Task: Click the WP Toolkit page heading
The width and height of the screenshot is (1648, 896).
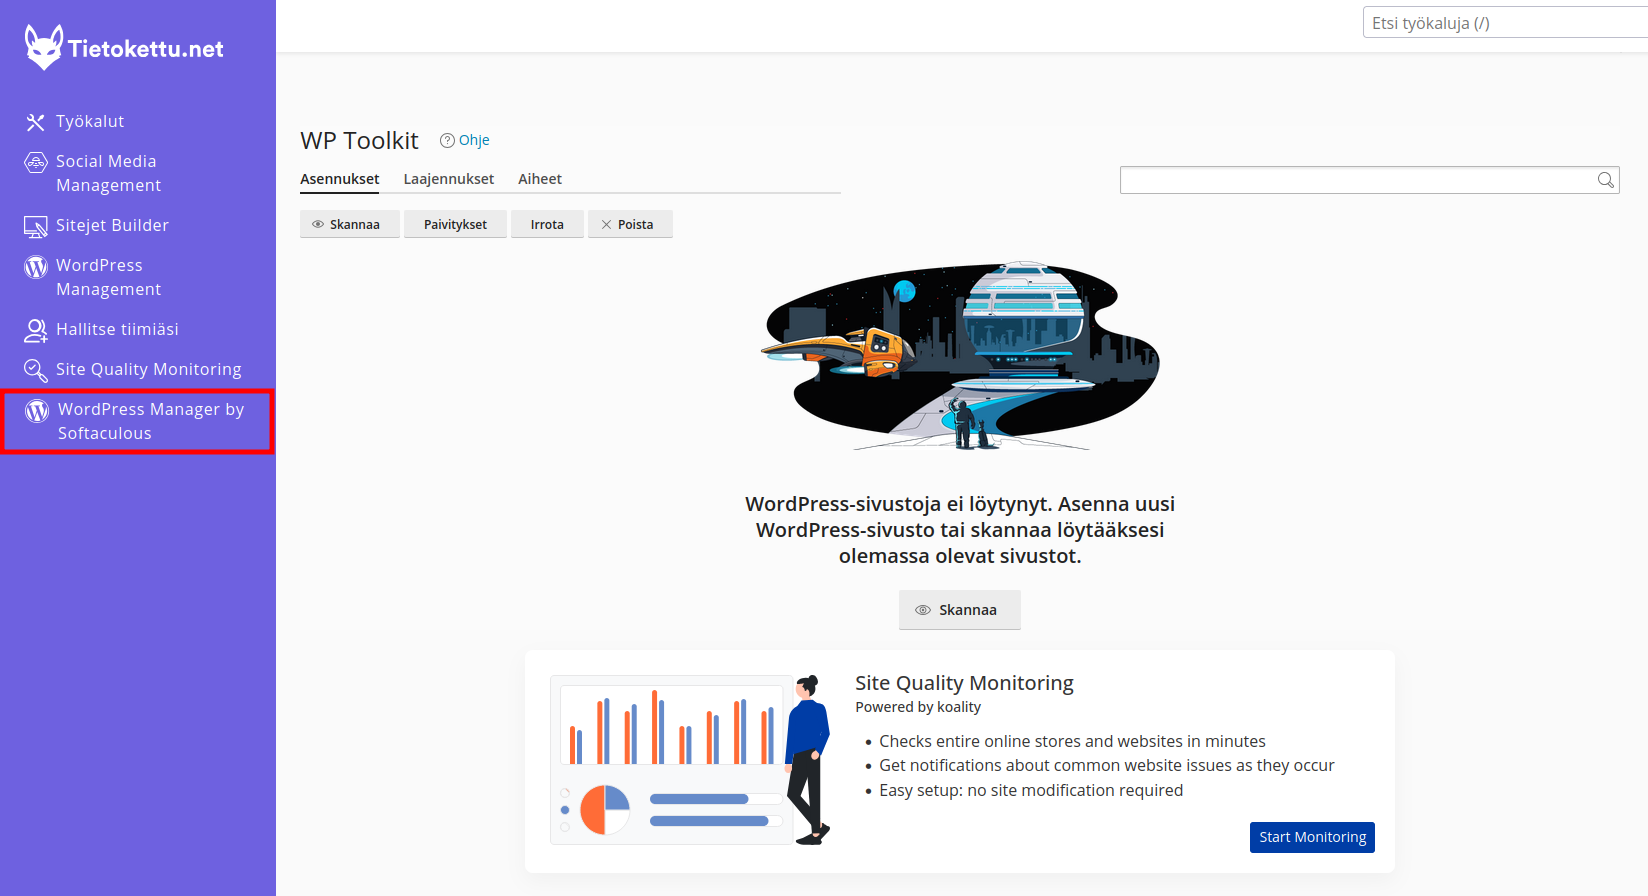Action: 359,141
